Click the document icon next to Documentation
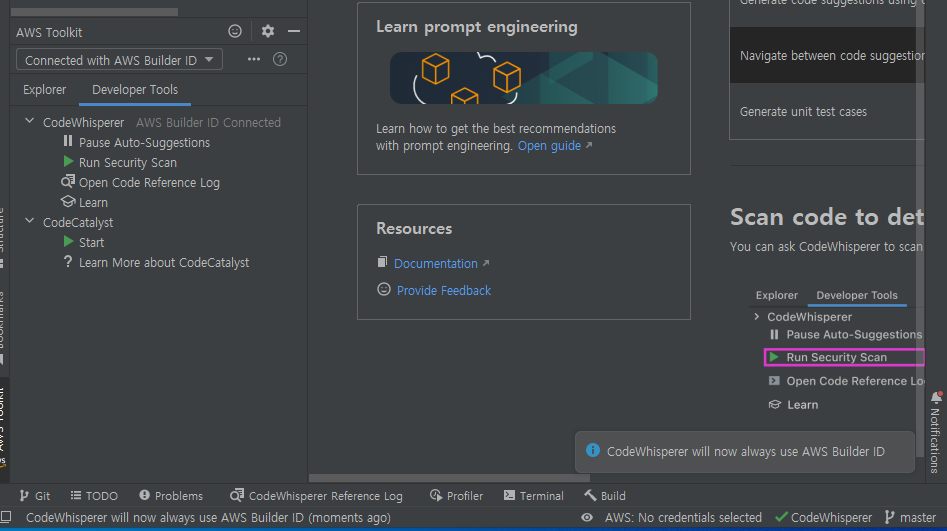The width and height of the screenshot is (947, 531). point(382,262)
